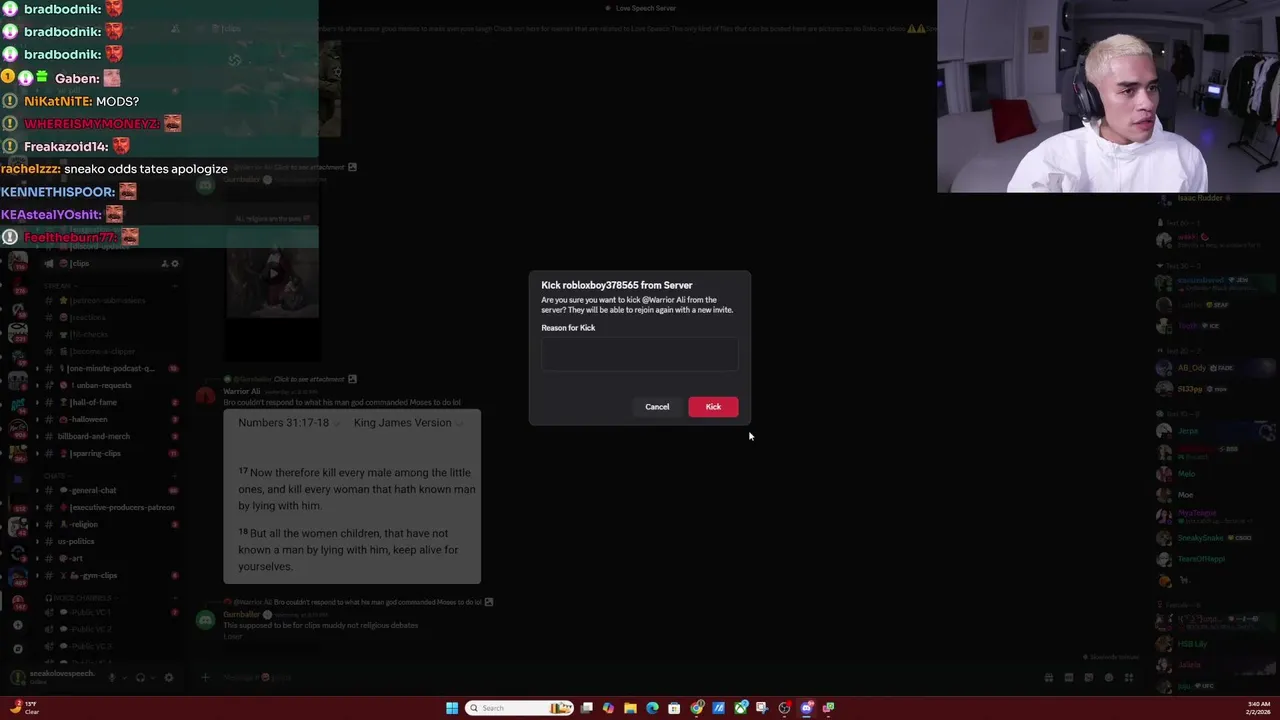Screen dimensions: 1280x720
Task: Focus the Reason for Kick input field
Action: (640, 354)
